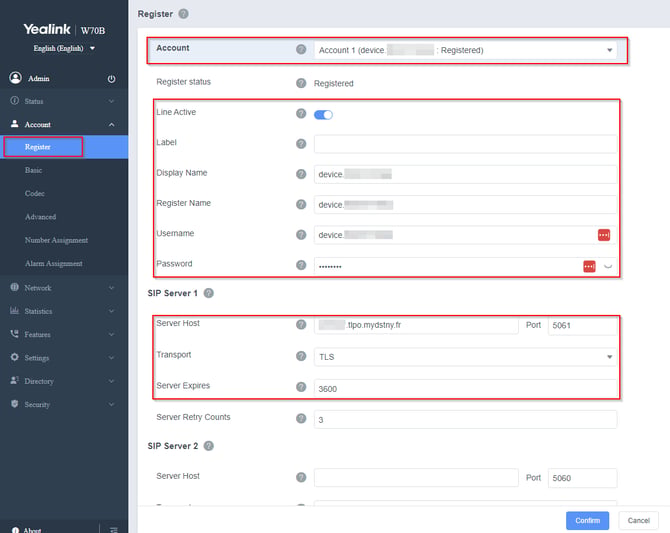Expand the Status menu section
This screenshot has height=533, width=670.
[x=63, y=101]
